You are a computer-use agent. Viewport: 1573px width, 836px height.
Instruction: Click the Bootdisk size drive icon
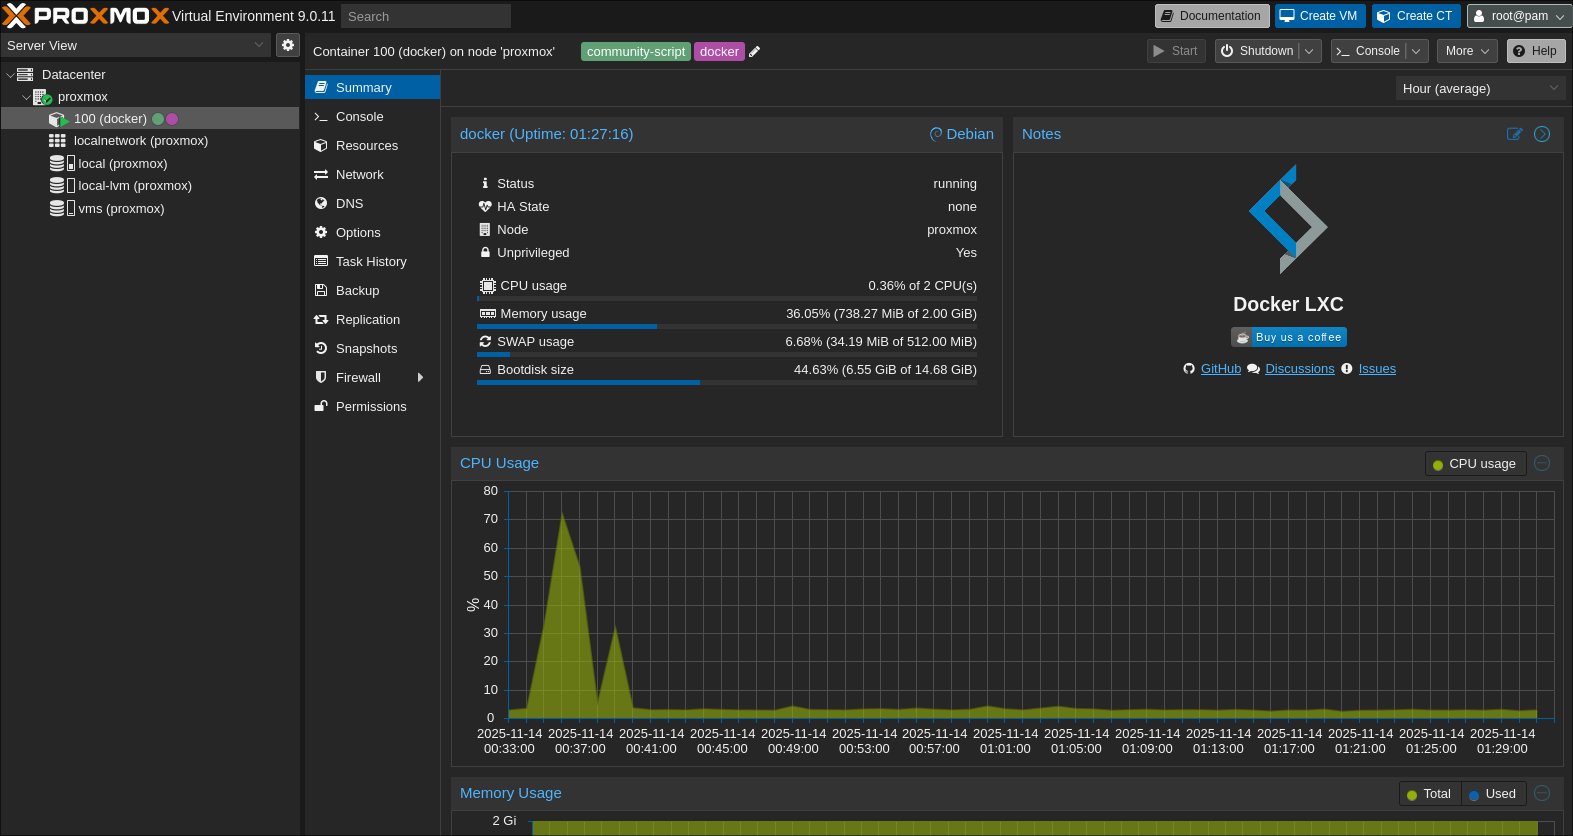[x=485, y=370]
